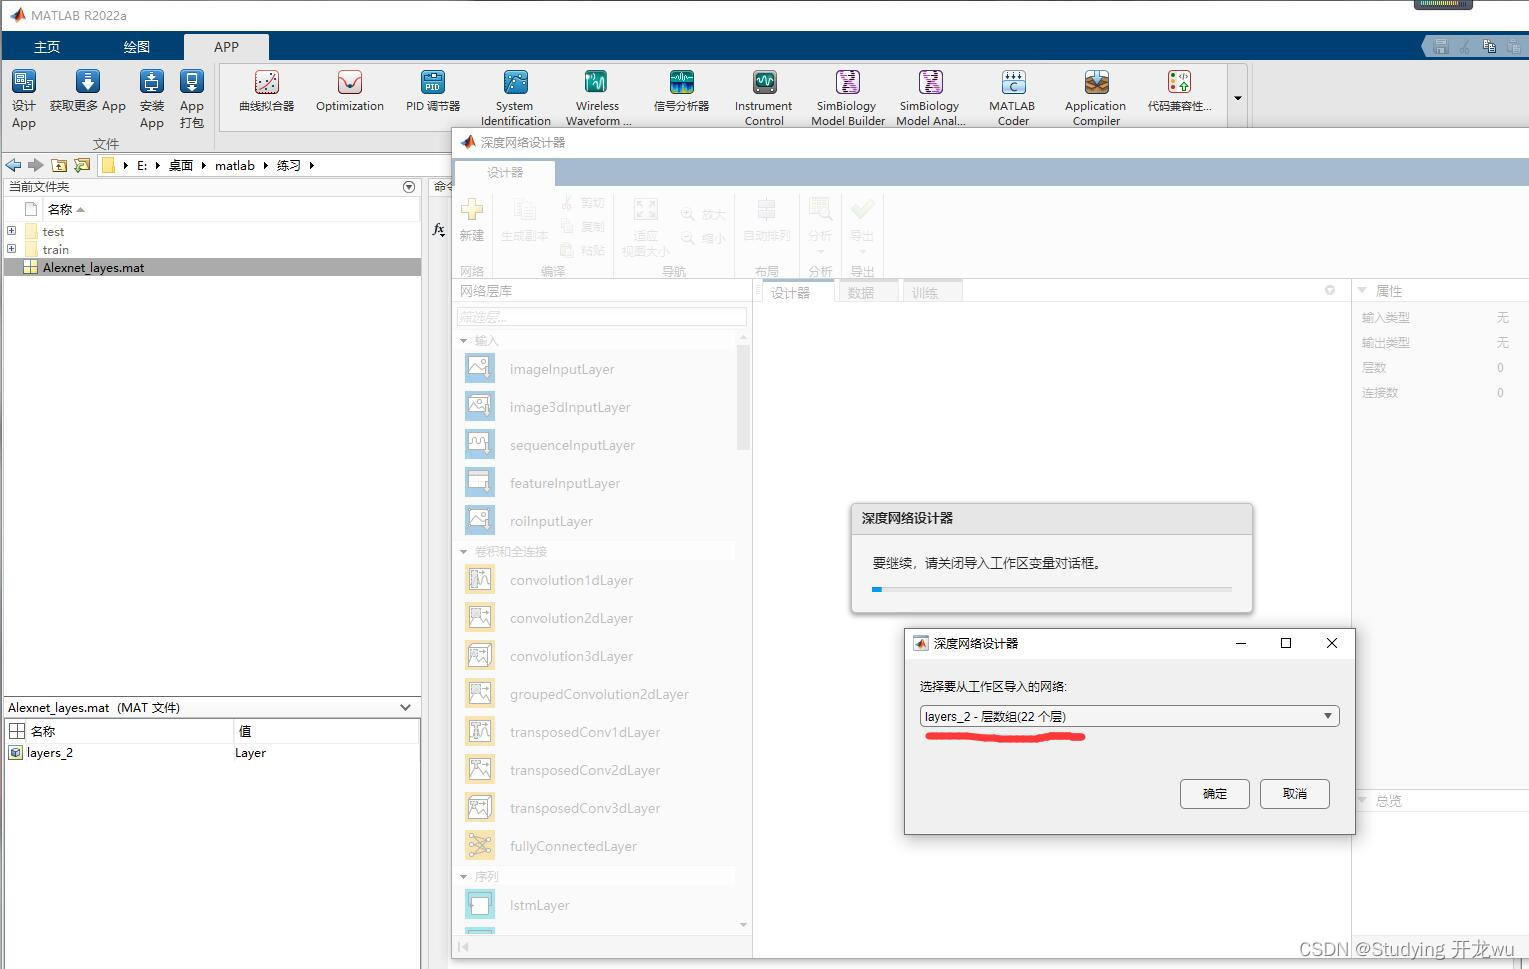Expand the apps gallery dropdown arrow
Viewport: 1529px width, 969px height.
(x=1237, y=98)
